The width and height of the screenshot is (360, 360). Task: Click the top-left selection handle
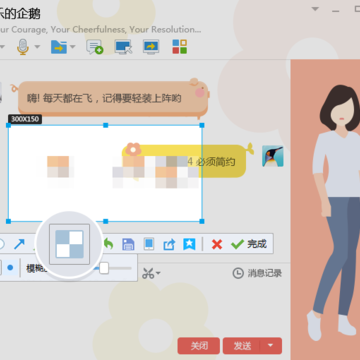9,125
